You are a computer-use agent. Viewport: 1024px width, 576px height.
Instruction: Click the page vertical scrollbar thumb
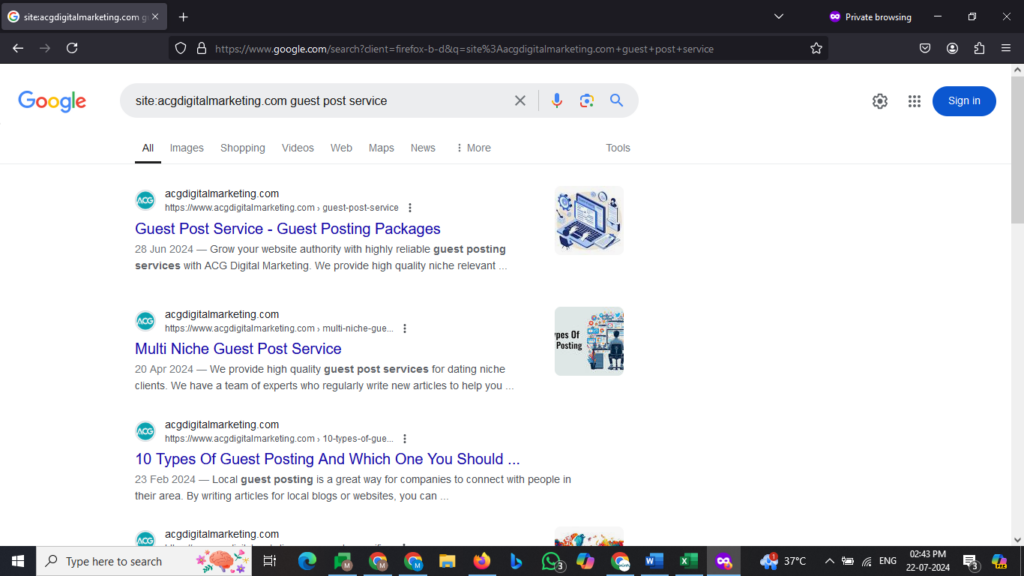click(x=1017, y=150)
